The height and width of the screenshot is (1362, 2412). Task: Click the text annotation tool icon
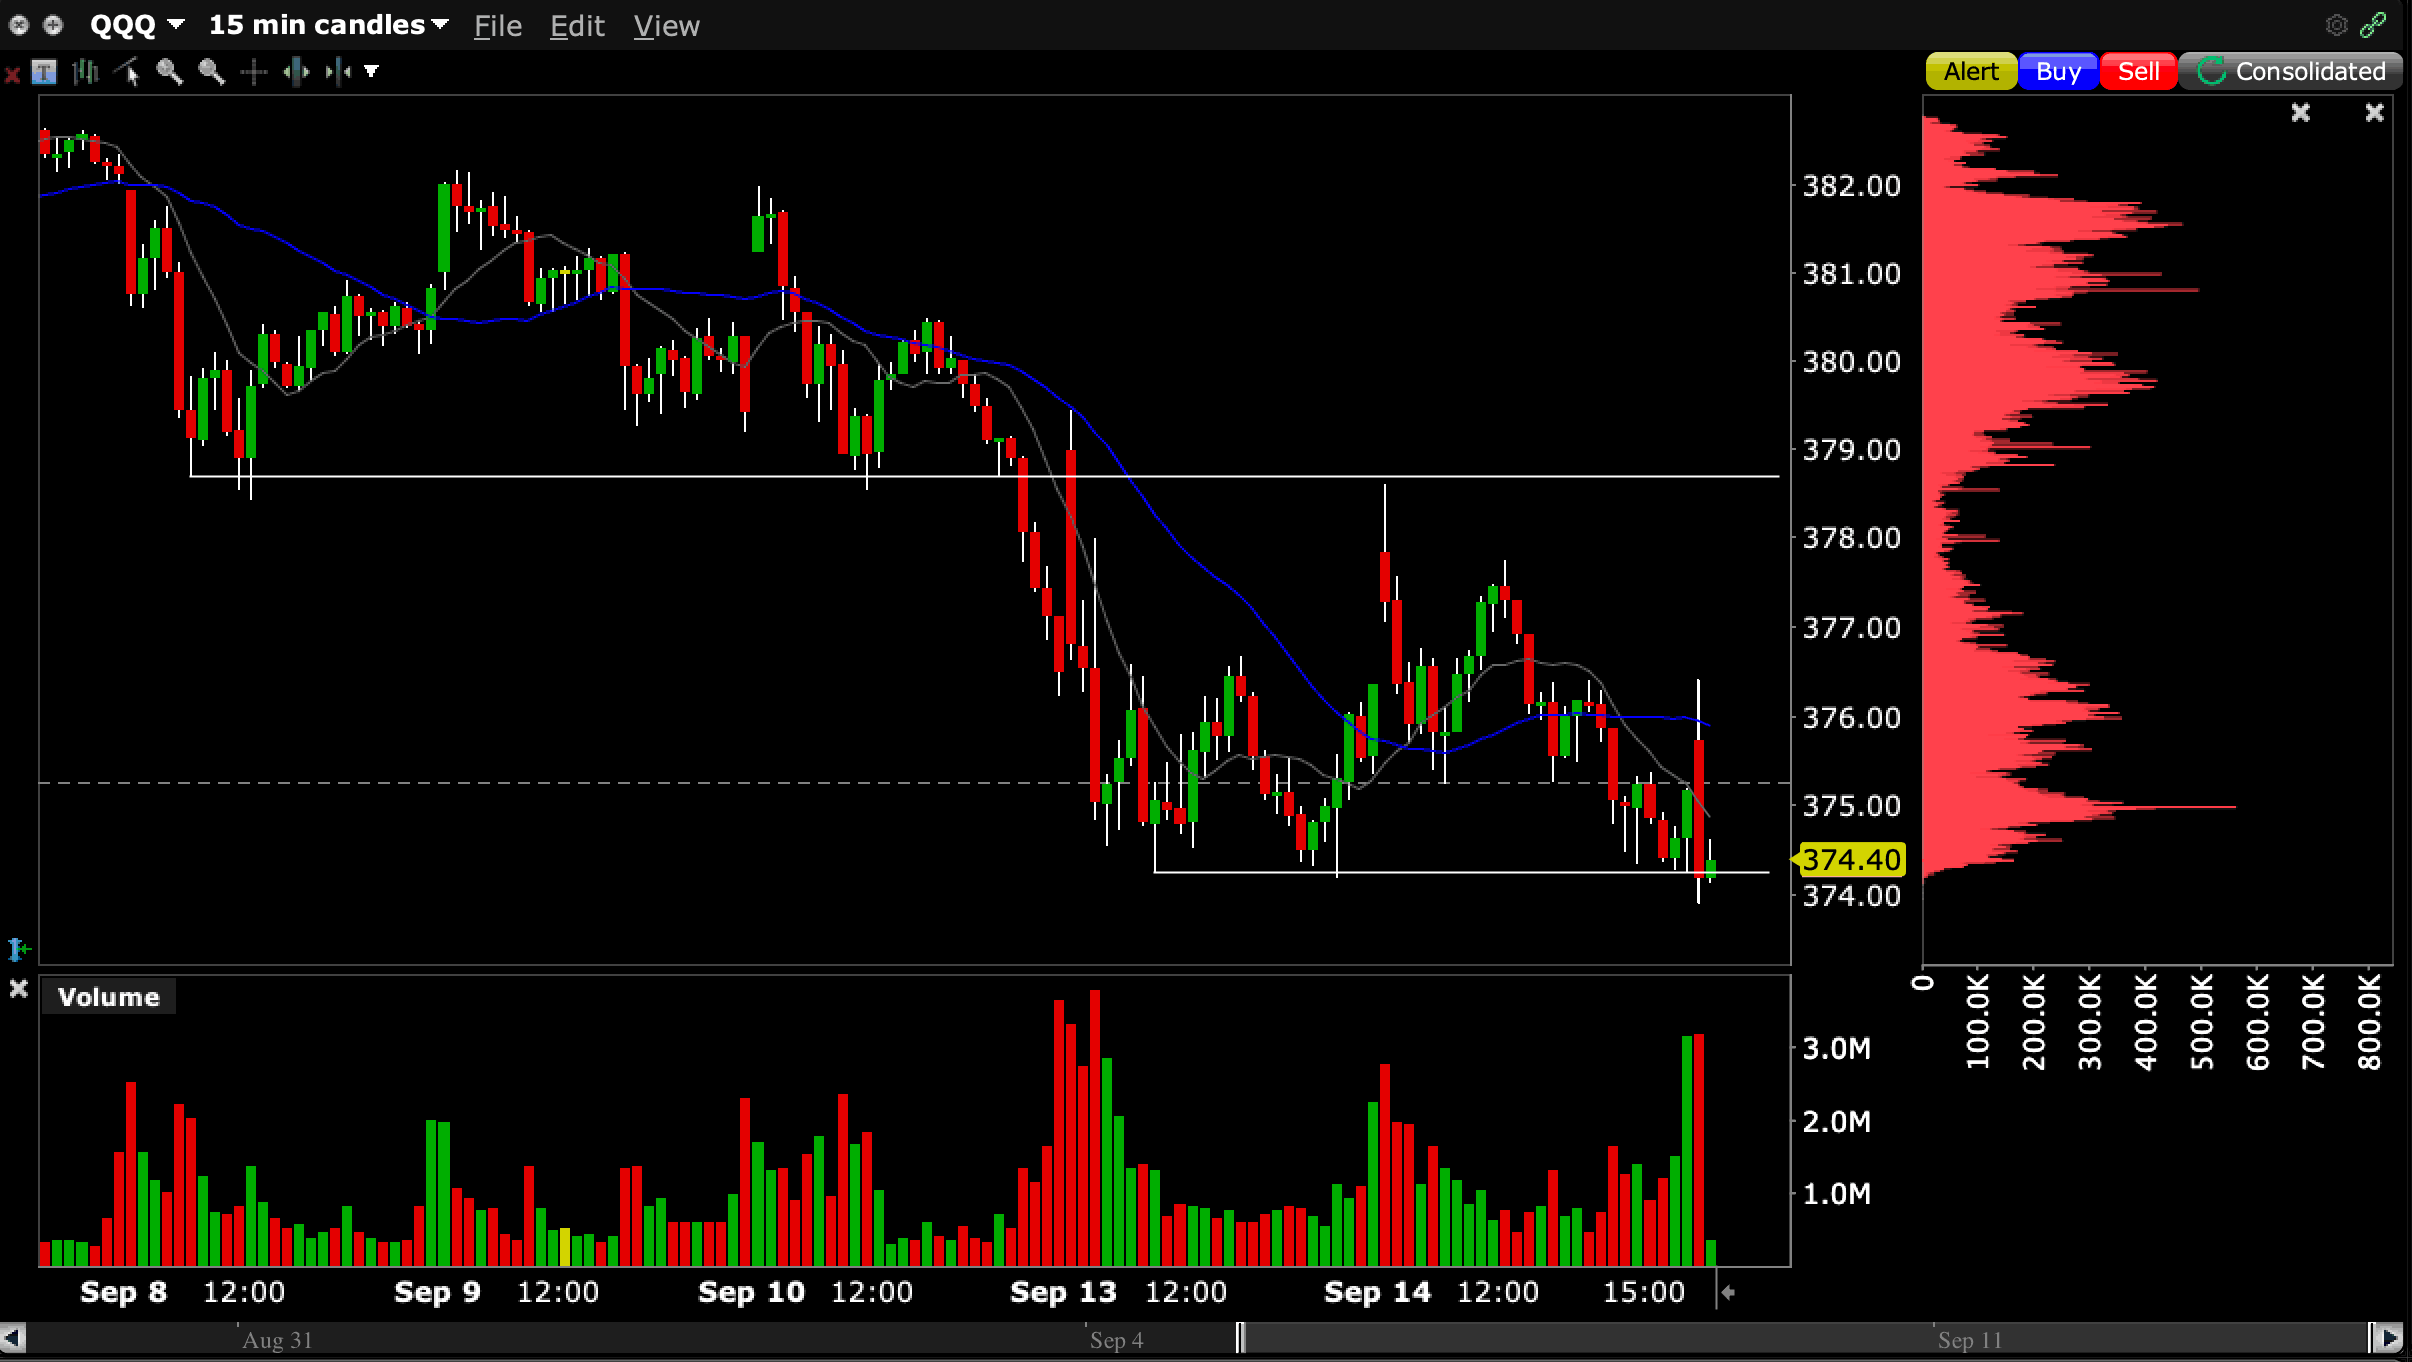(x=44, y=72)
